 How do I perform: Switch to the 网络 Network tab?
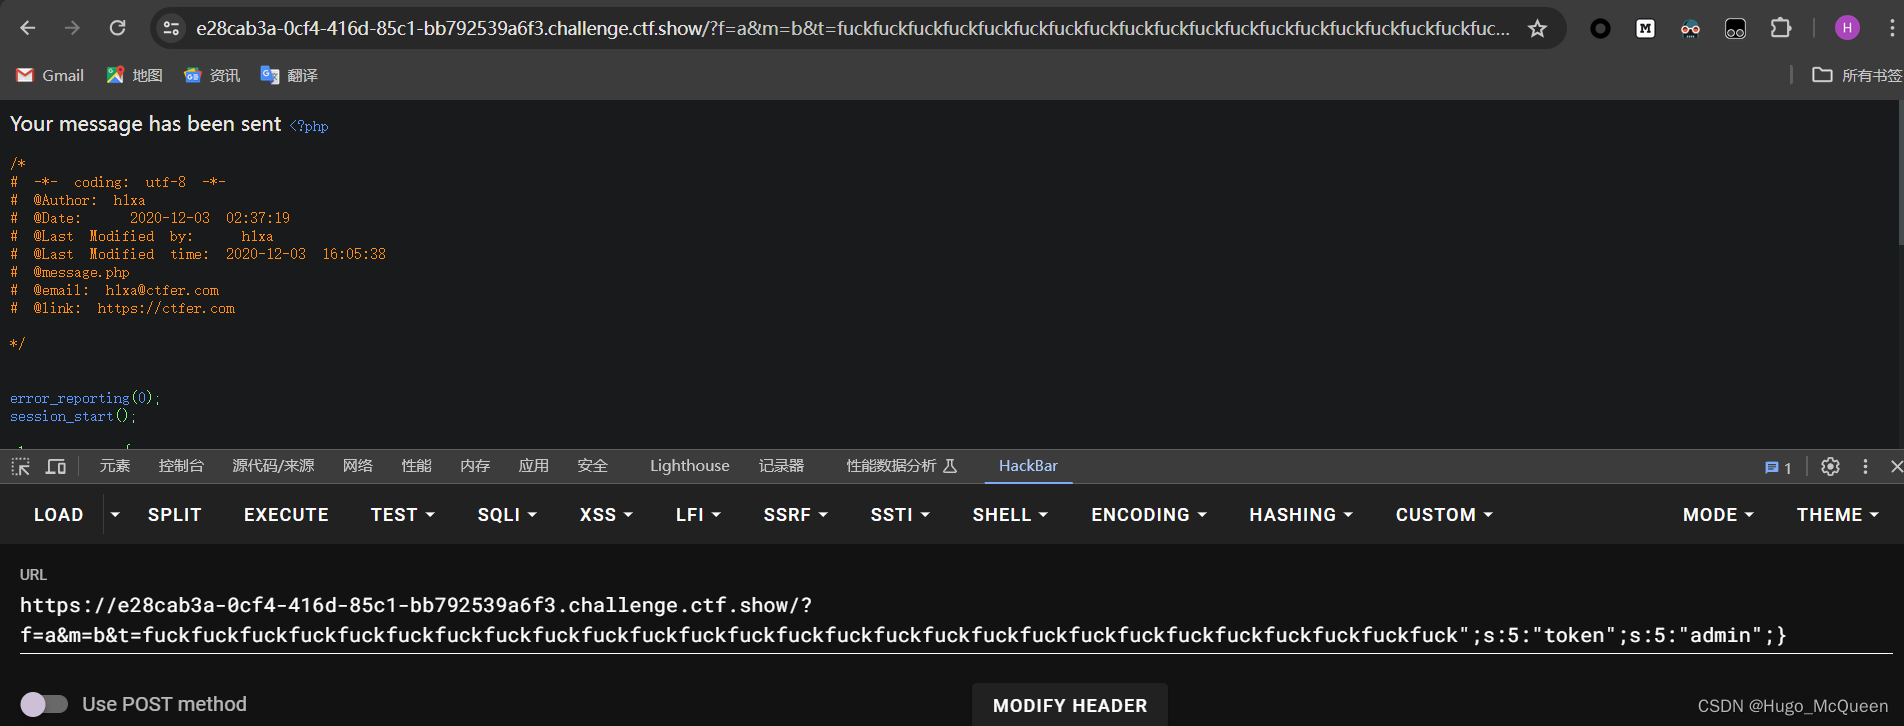tap(357, 466)
